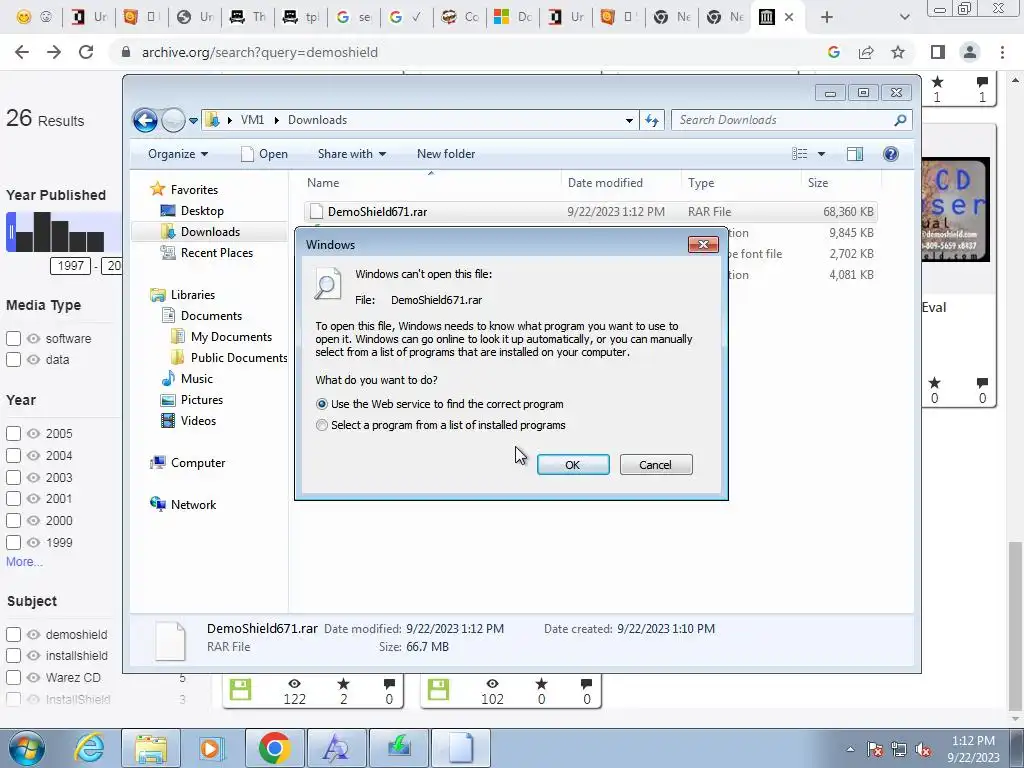Click the refresh button next to address bar in Explorer

tap(652, 120)
